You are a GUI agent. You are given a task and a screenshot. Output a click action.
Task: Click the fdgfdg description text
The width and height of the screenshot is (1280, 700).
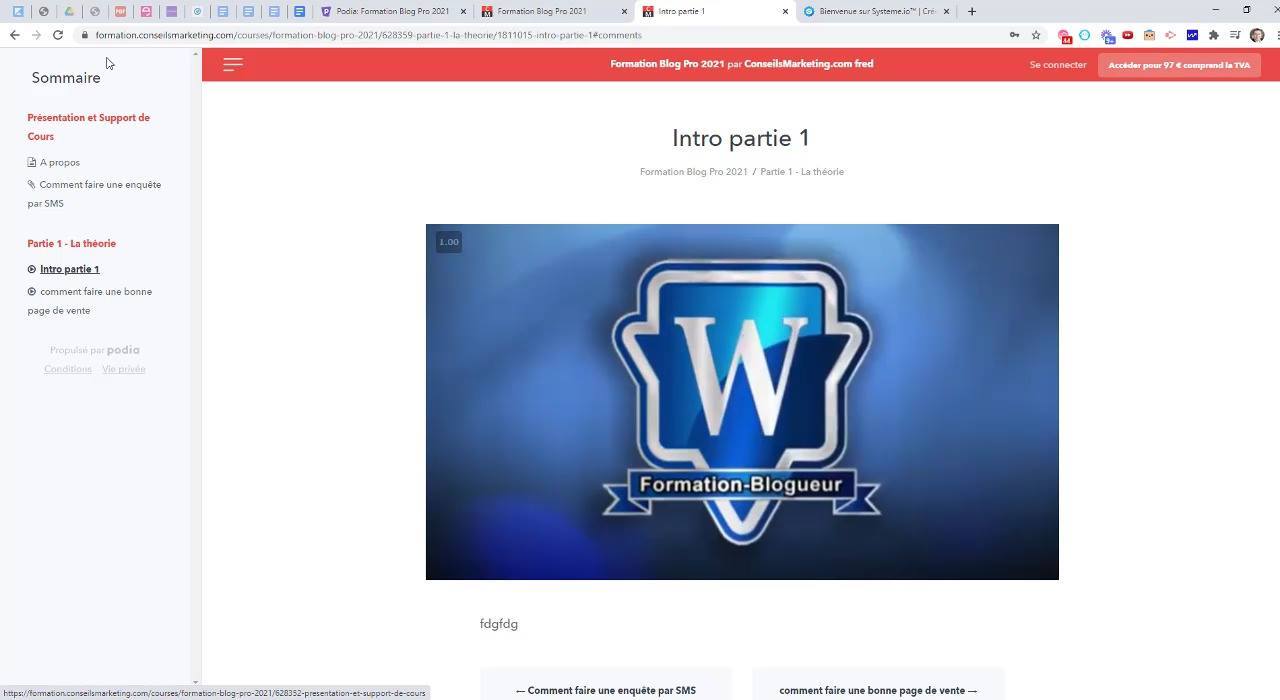pos(499,624)
